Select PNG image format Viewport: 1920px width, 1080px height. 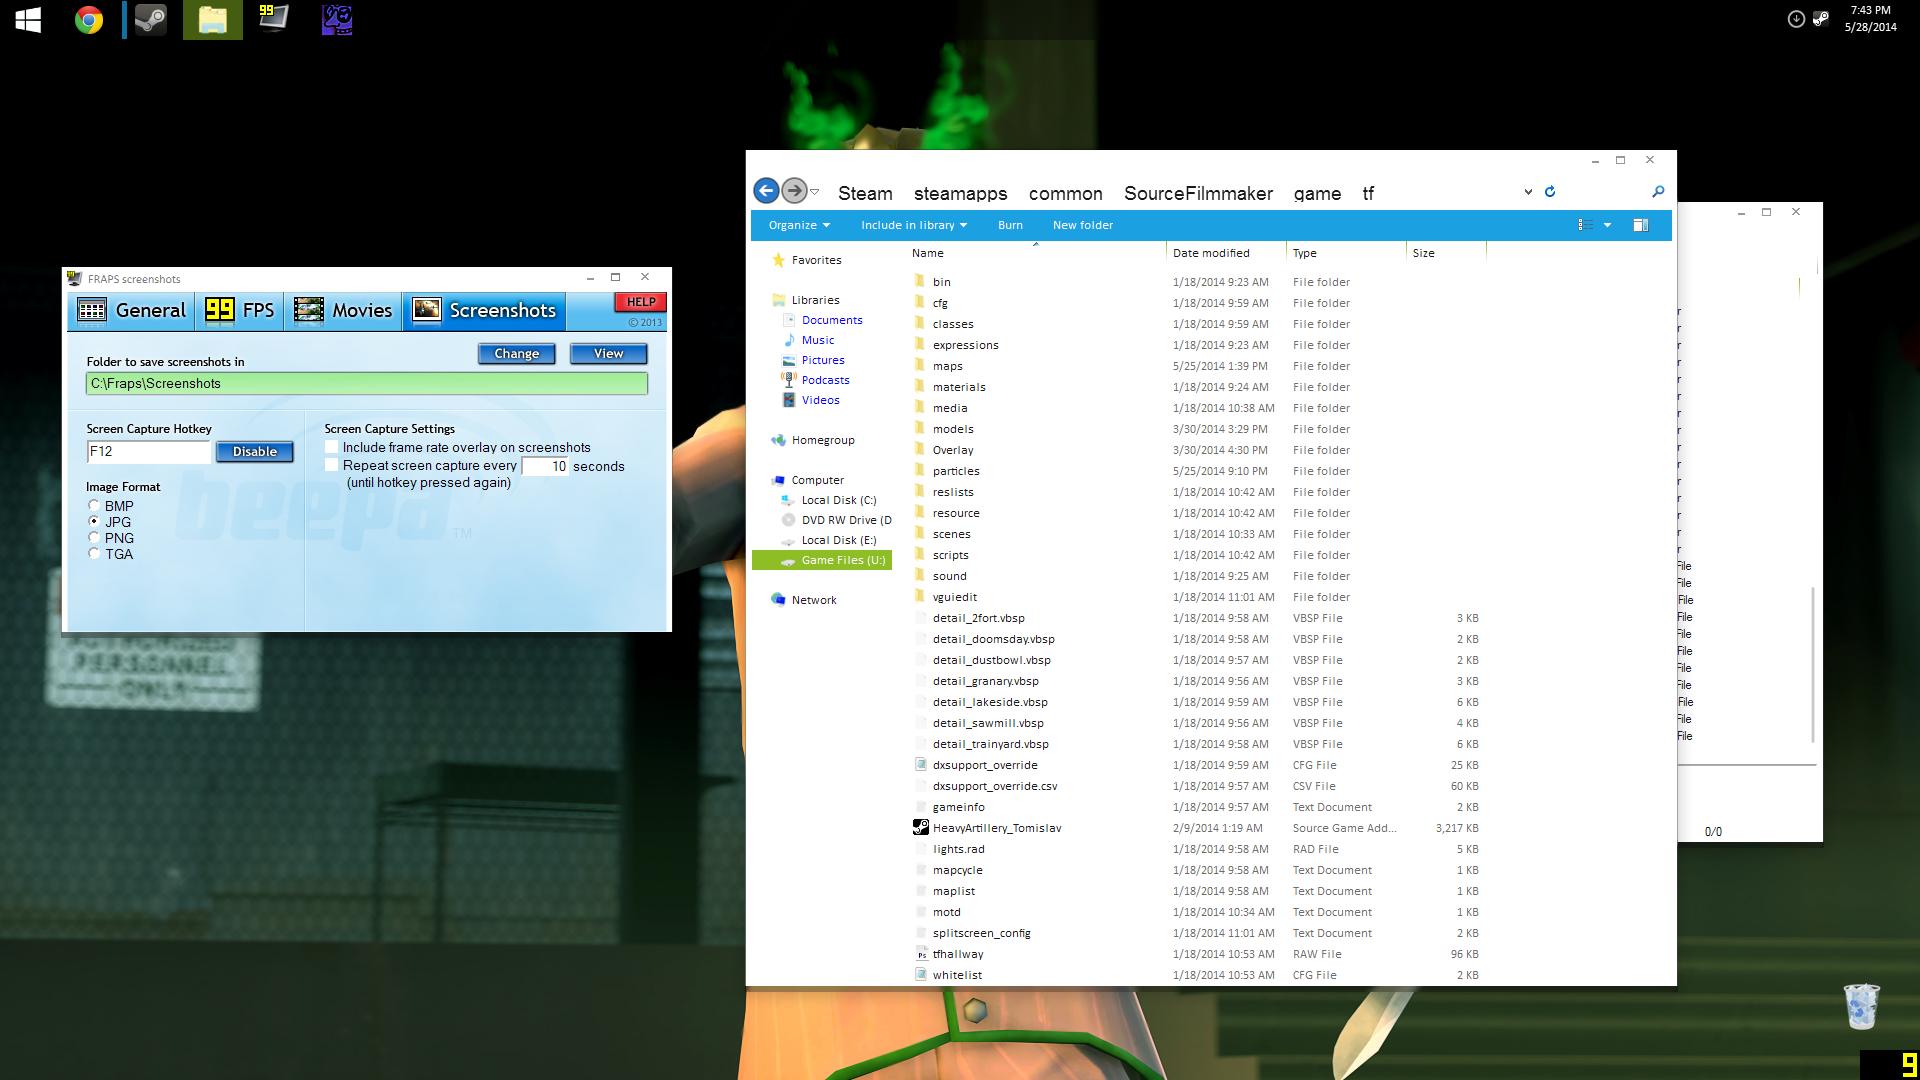point(94,538)
